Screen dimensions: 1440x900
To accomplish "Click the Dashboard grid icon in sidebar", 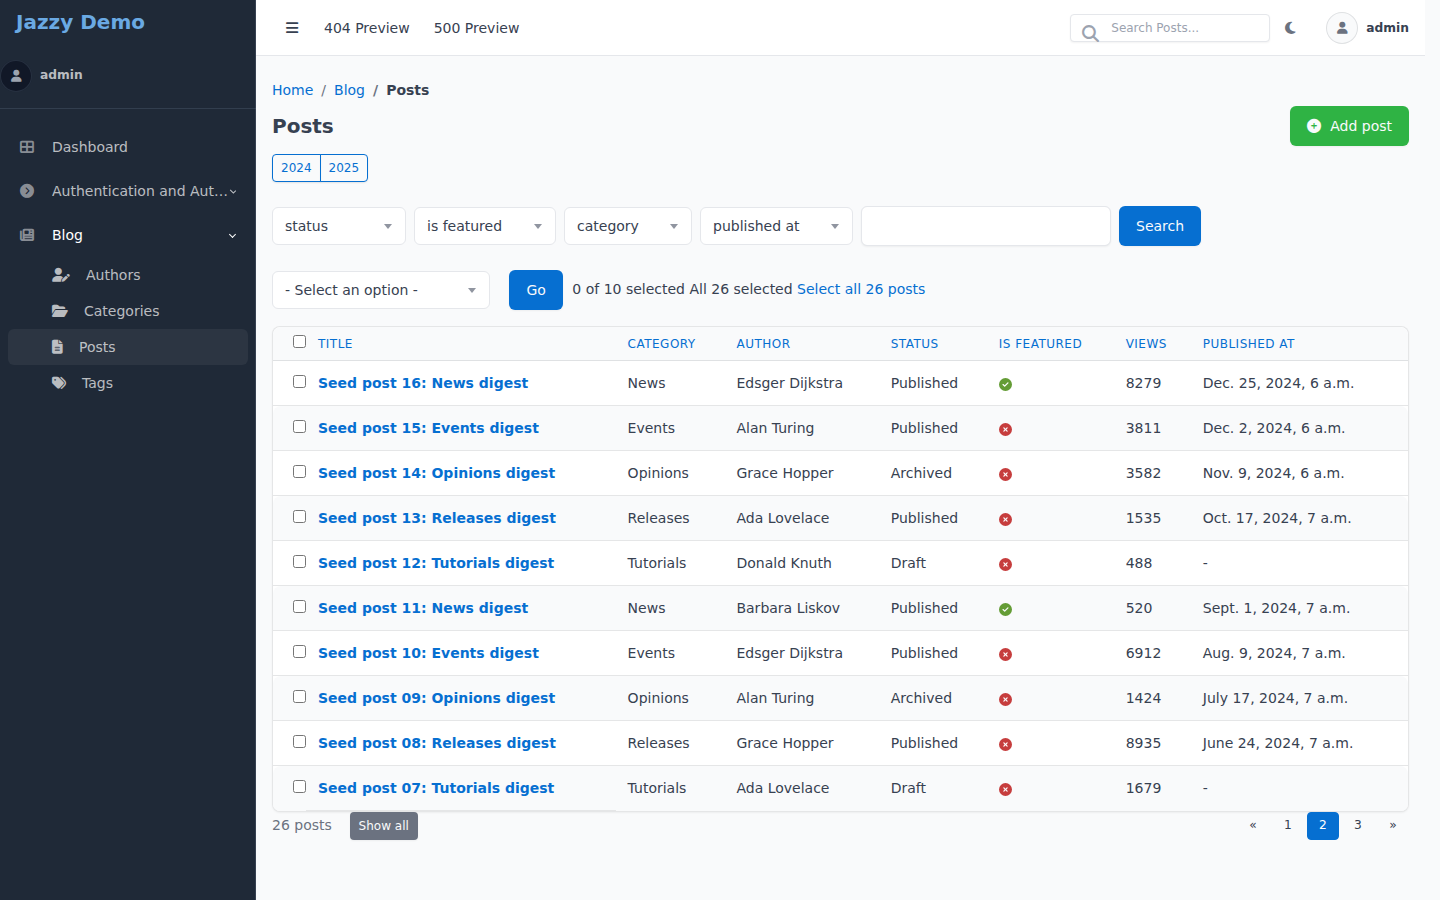I will (x=27, y=147).
